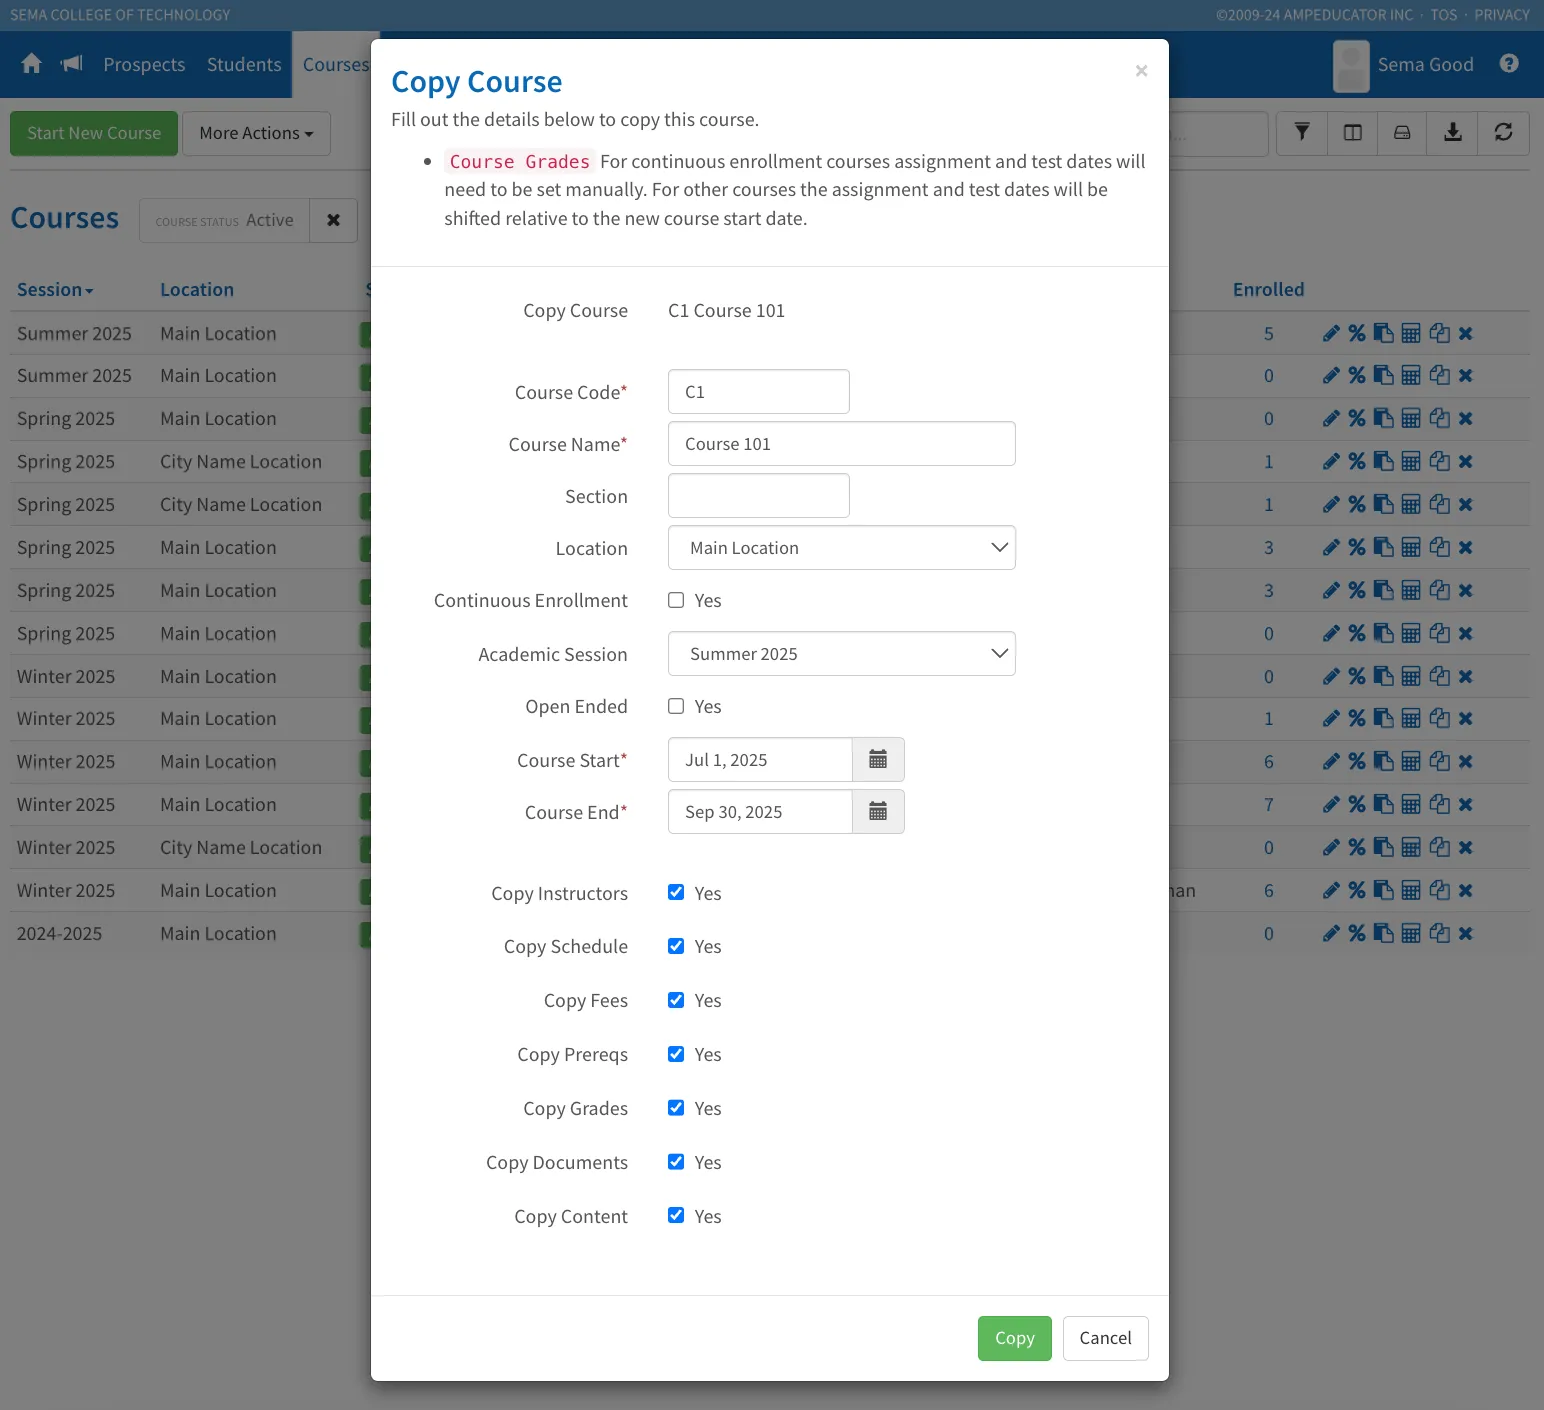This screenshot has height=1410, width=1544.
Task: Click the green Copy button
Action: [x=1015, y=1338]
